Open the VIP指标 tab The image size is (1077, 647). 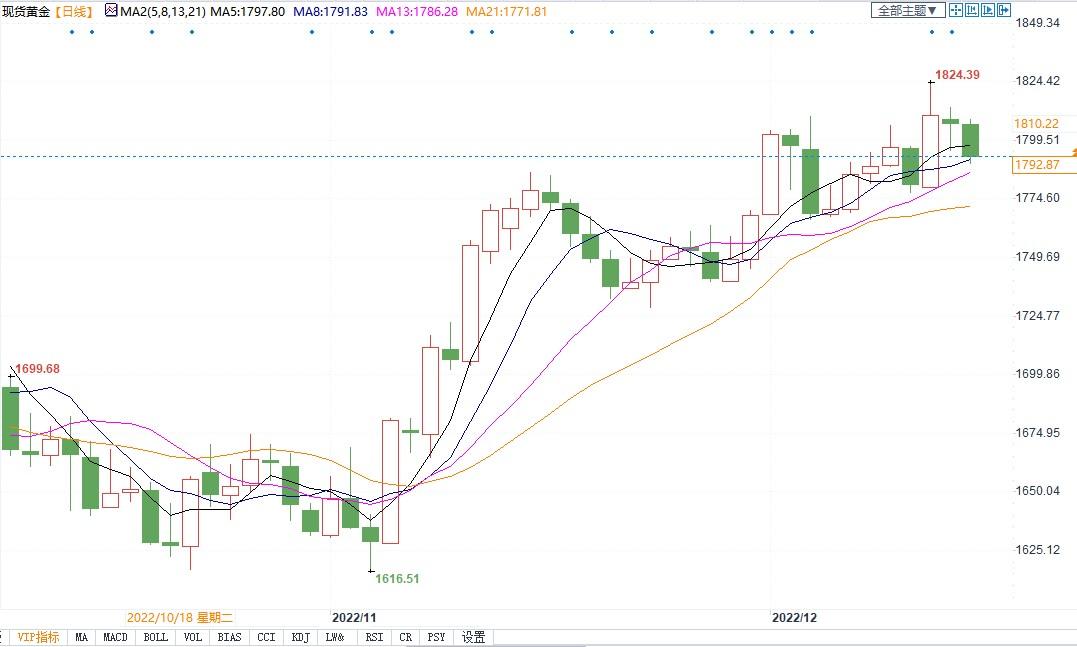[38, 637]
